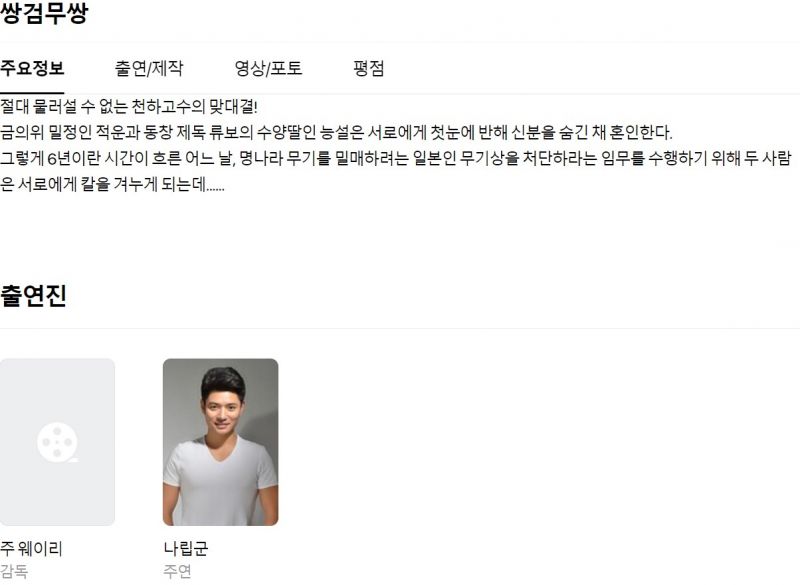The height and width of the screenshot is (585, 800).
Task: Open the 주요정보 tab
Action: (x=32, y=68)
